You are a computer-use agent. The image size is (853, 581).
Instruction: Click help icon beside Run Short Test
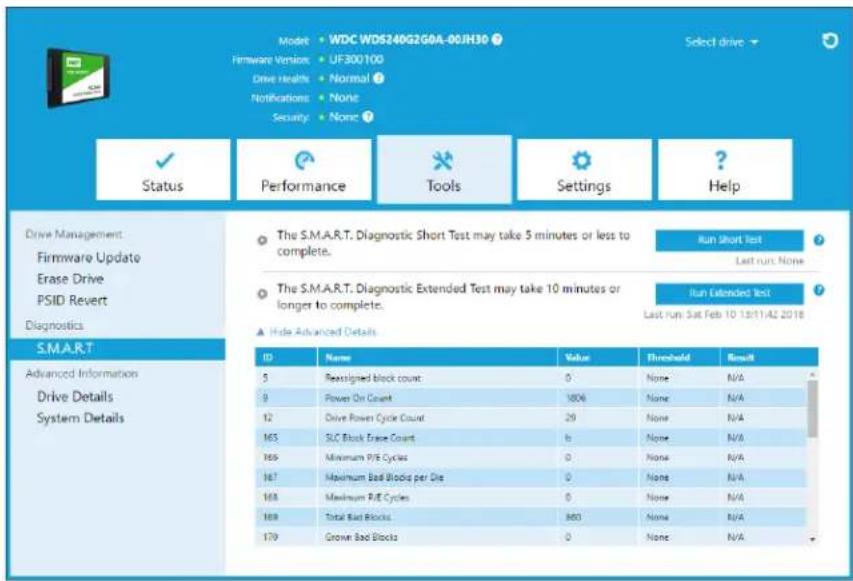pos(819,240)
